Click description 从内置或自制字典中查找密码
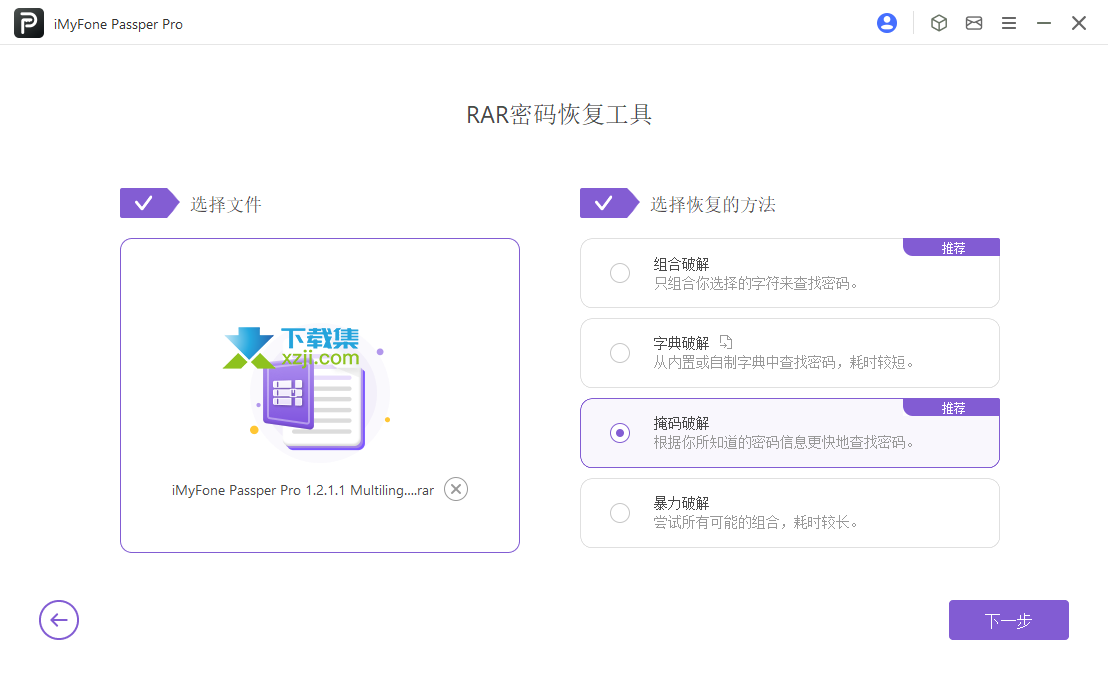Screen dimensions: 1108x678 (783, 363)
